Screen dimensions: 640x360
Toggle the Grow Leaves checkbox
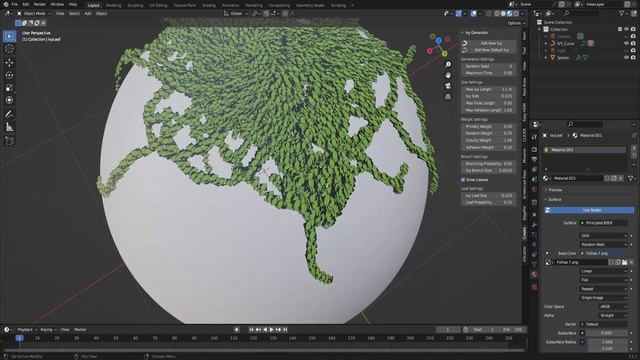(463, 180)
